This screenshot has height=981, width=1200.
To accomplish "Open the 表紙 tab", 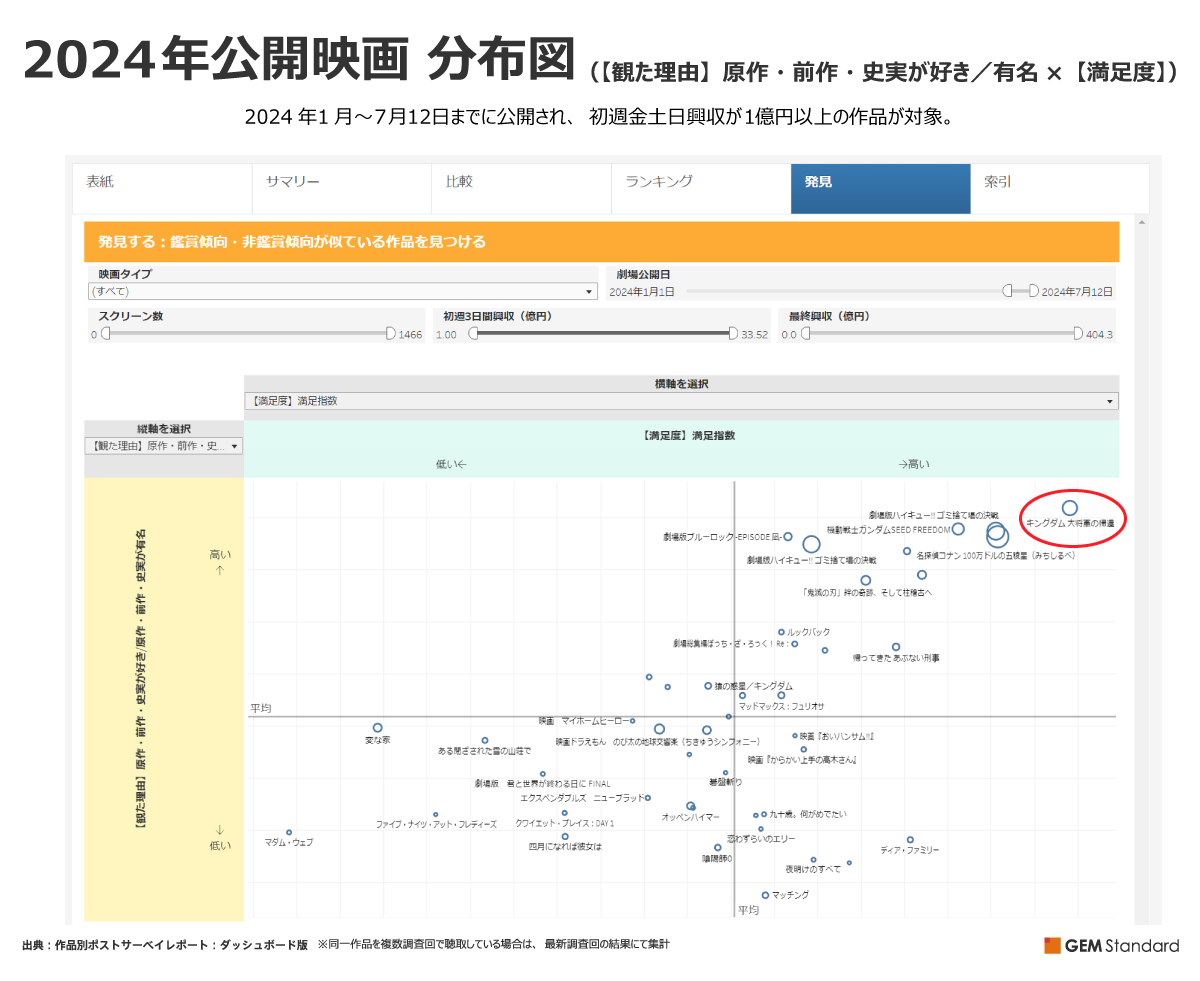I will [162, 188].
